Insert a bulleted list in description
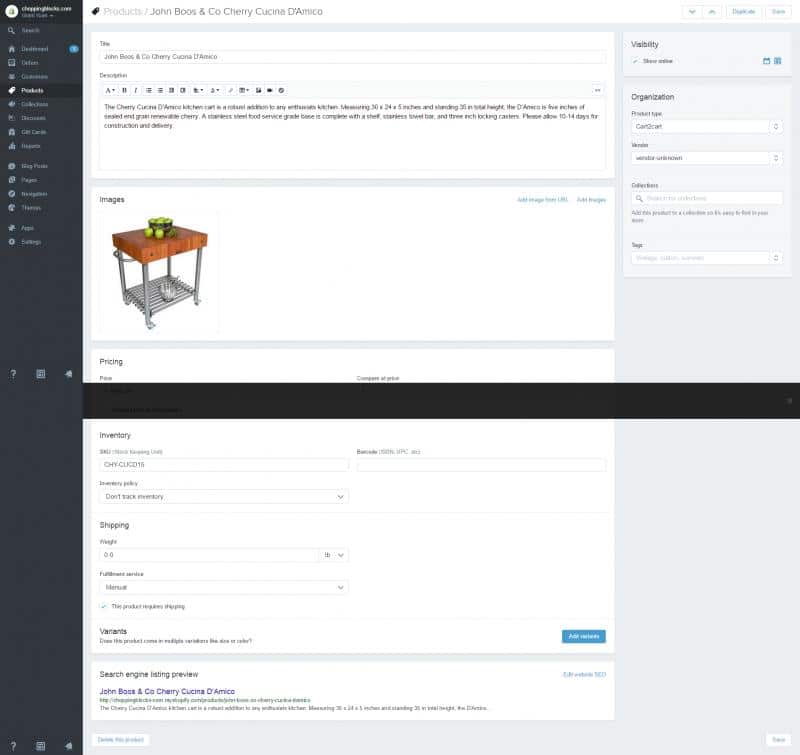Screen dimensions: 800x755 point(149,90)
